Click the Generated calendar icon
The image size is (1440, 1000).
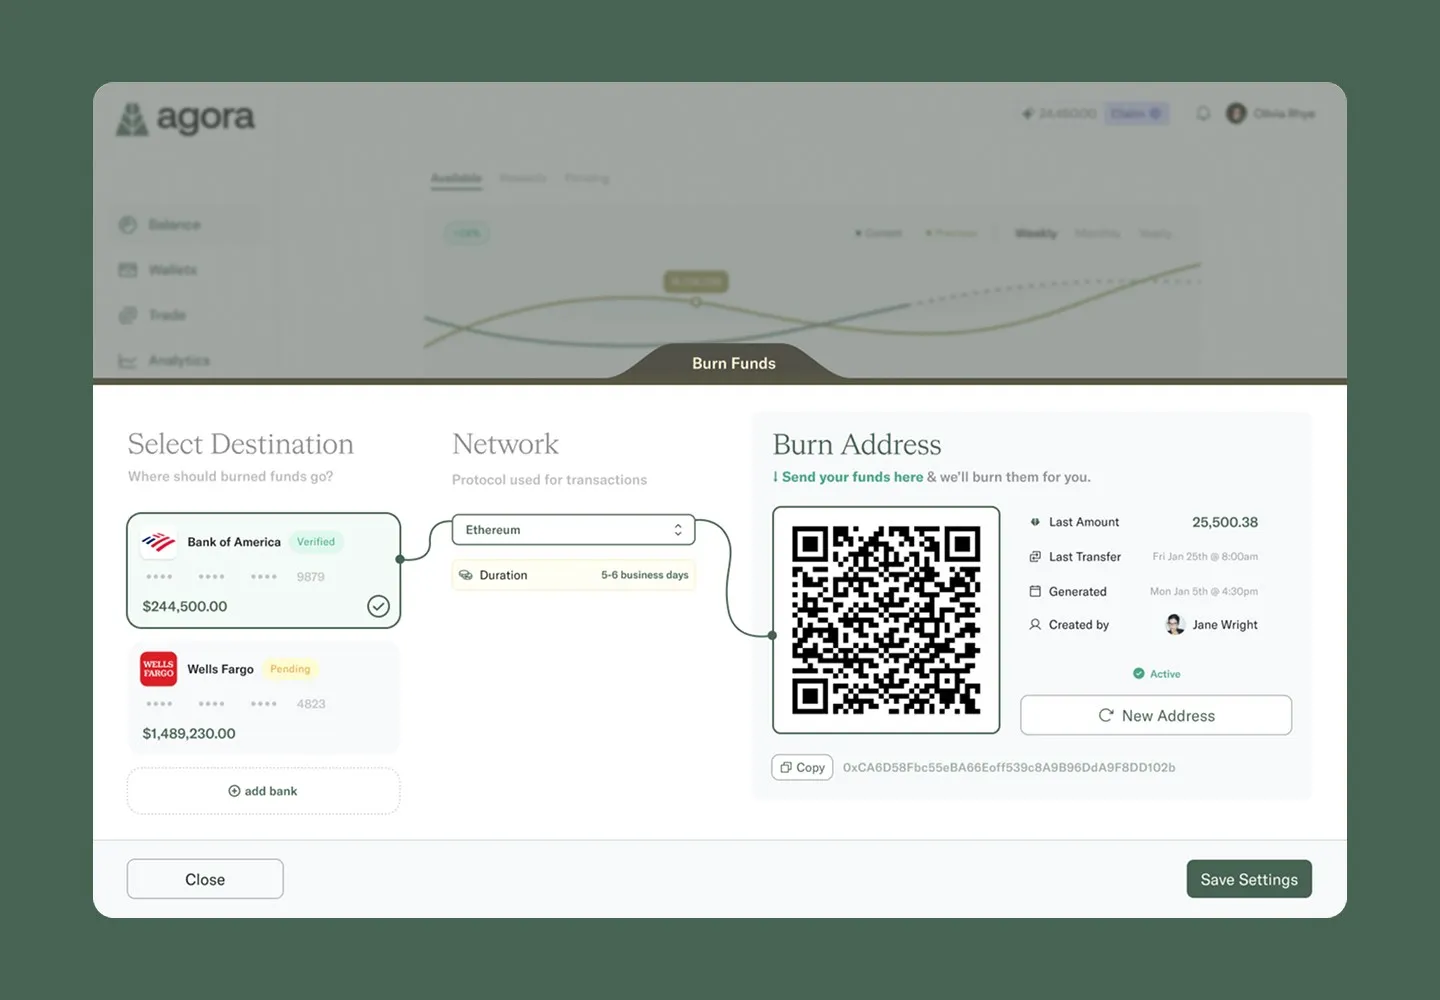(1035, 591)
